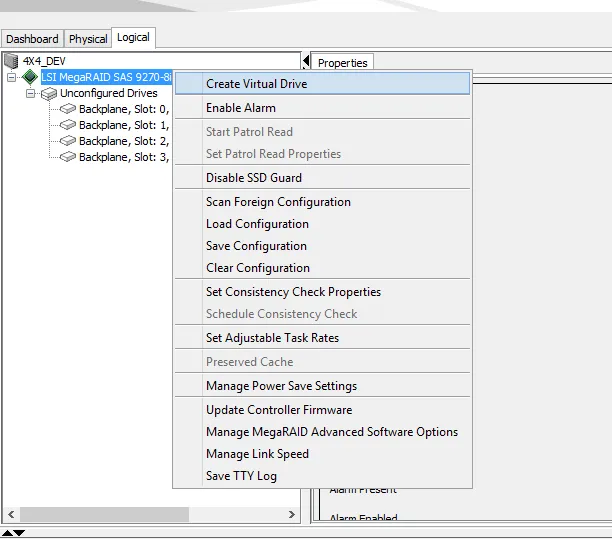The image size is (612, 539).
Task: Open the Properties tab
Action: [342, 63]
